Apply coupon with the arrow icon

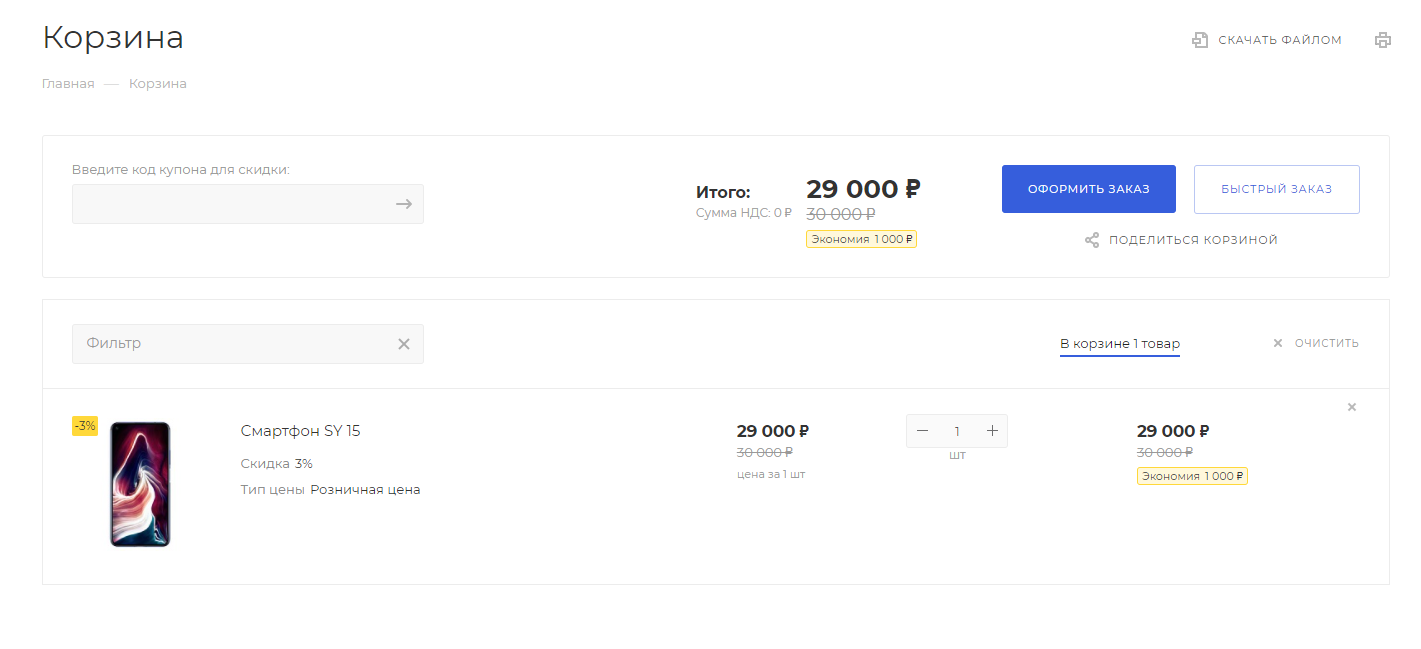click(x=404, y=204)
